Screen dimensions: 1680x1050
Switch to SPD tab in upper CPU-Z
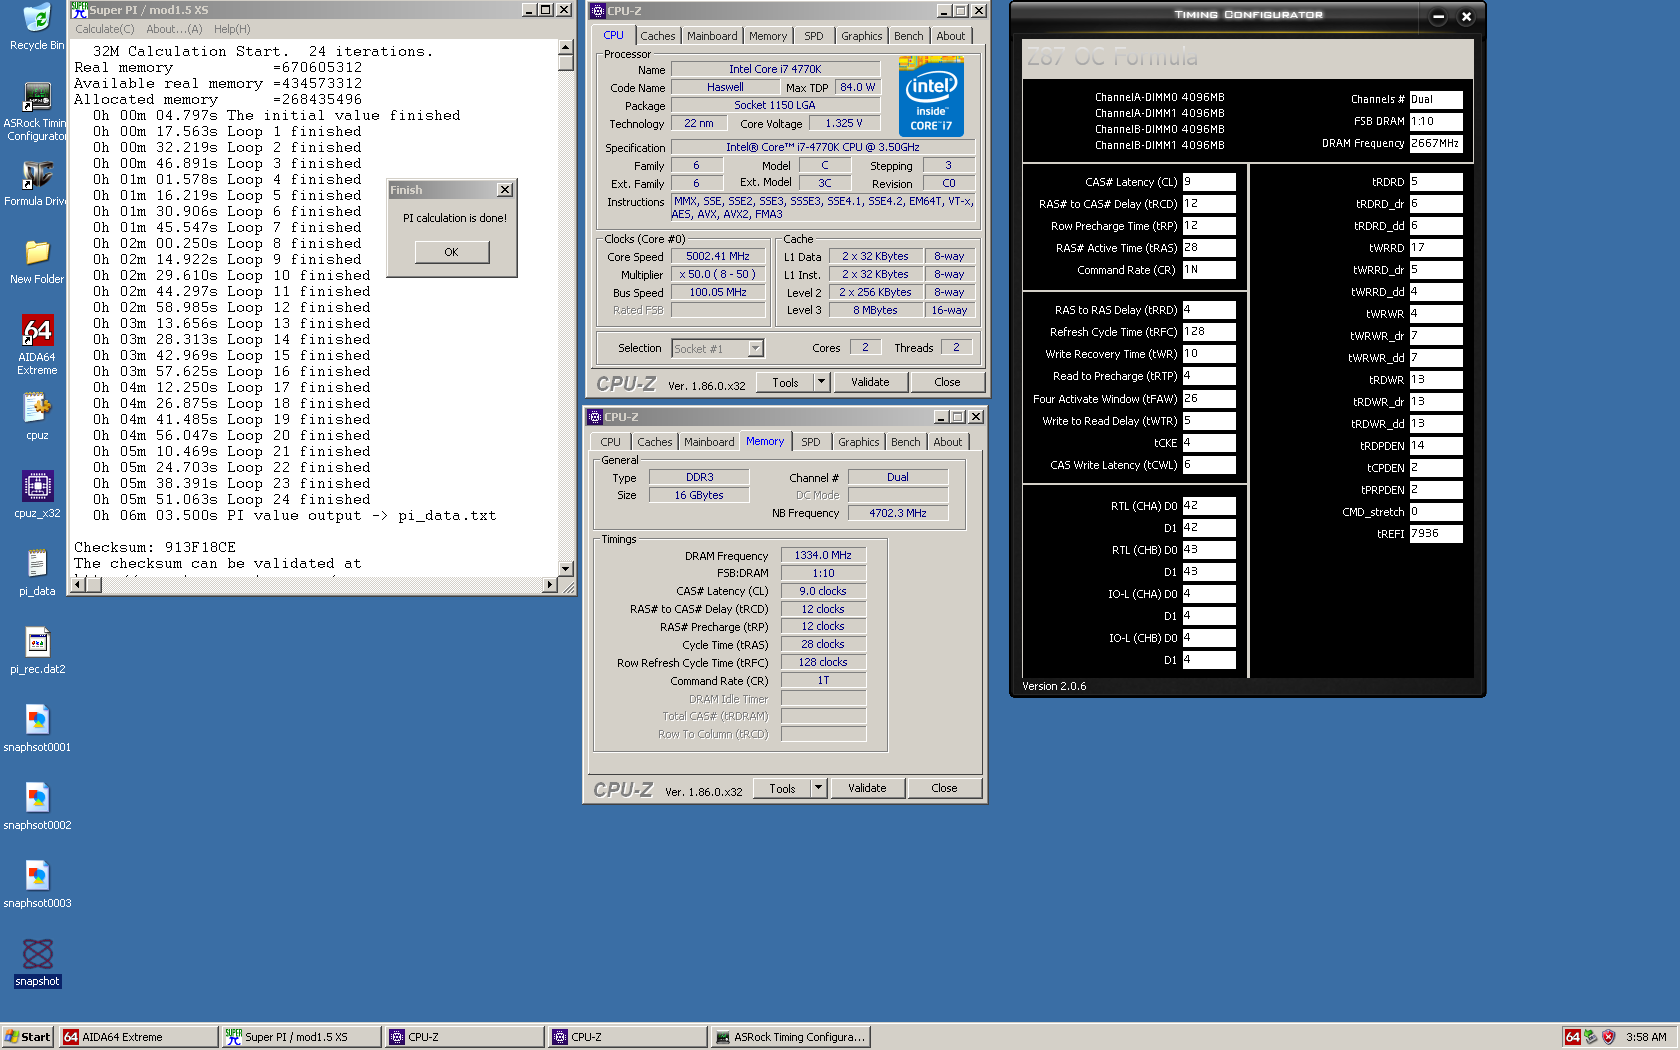coord(814,36)
